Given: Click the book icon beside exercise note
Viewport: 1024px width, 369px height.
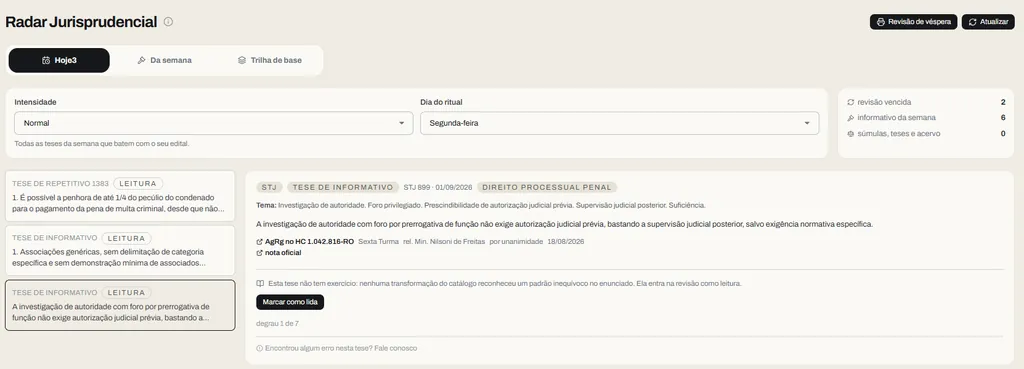Looking at the screenshot, I should click(x=260, y=283).
